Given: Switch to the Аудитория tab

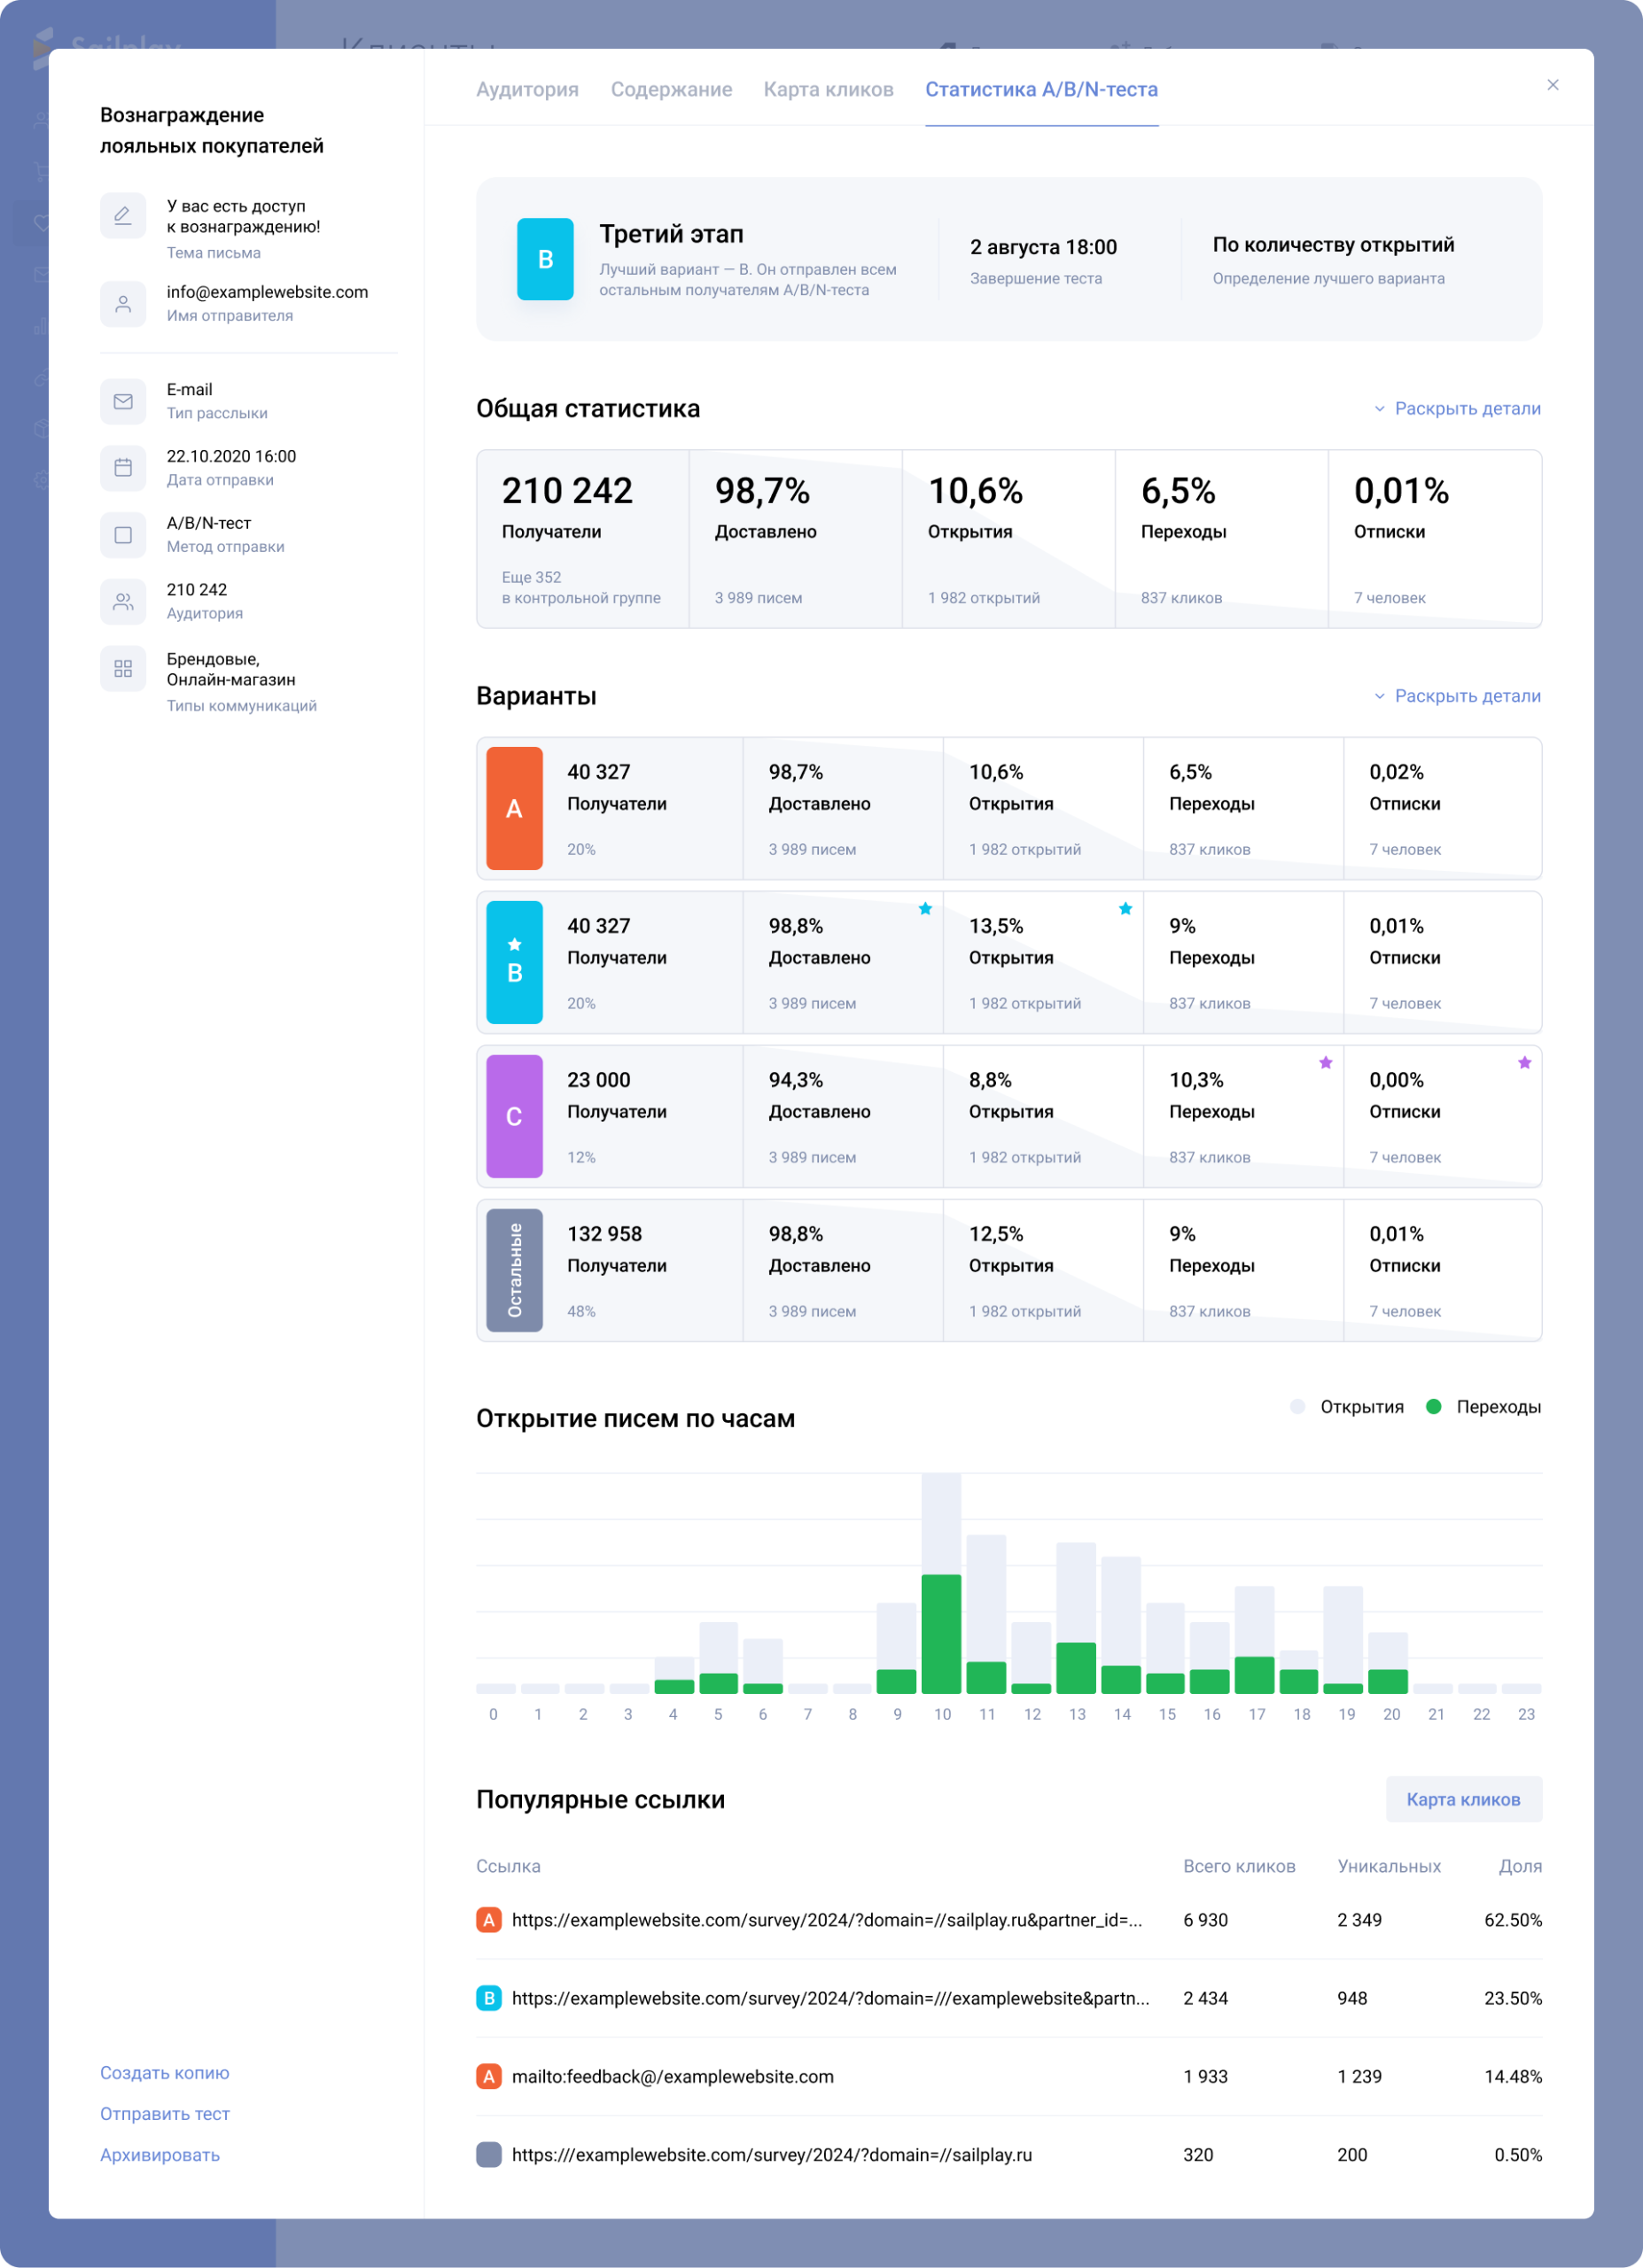Looking at the screenshot, I should [527, 89].
